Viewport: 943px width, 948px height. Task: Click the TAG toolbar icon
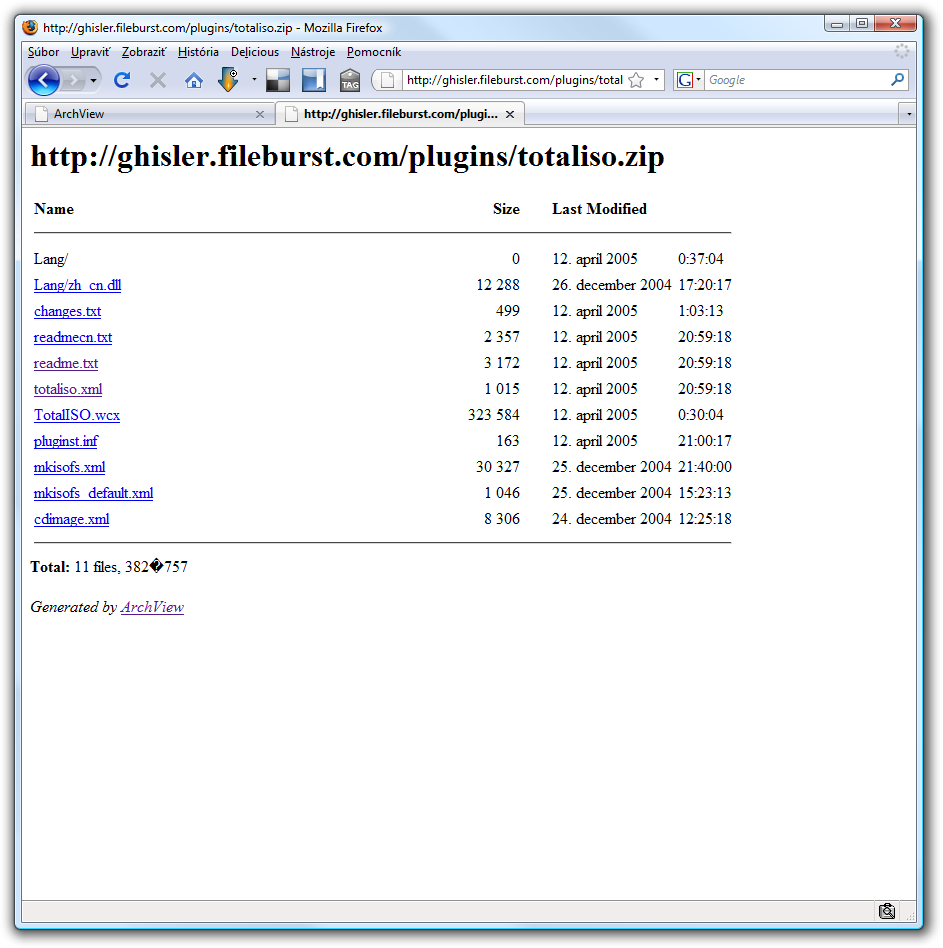(x=350, y=80)
